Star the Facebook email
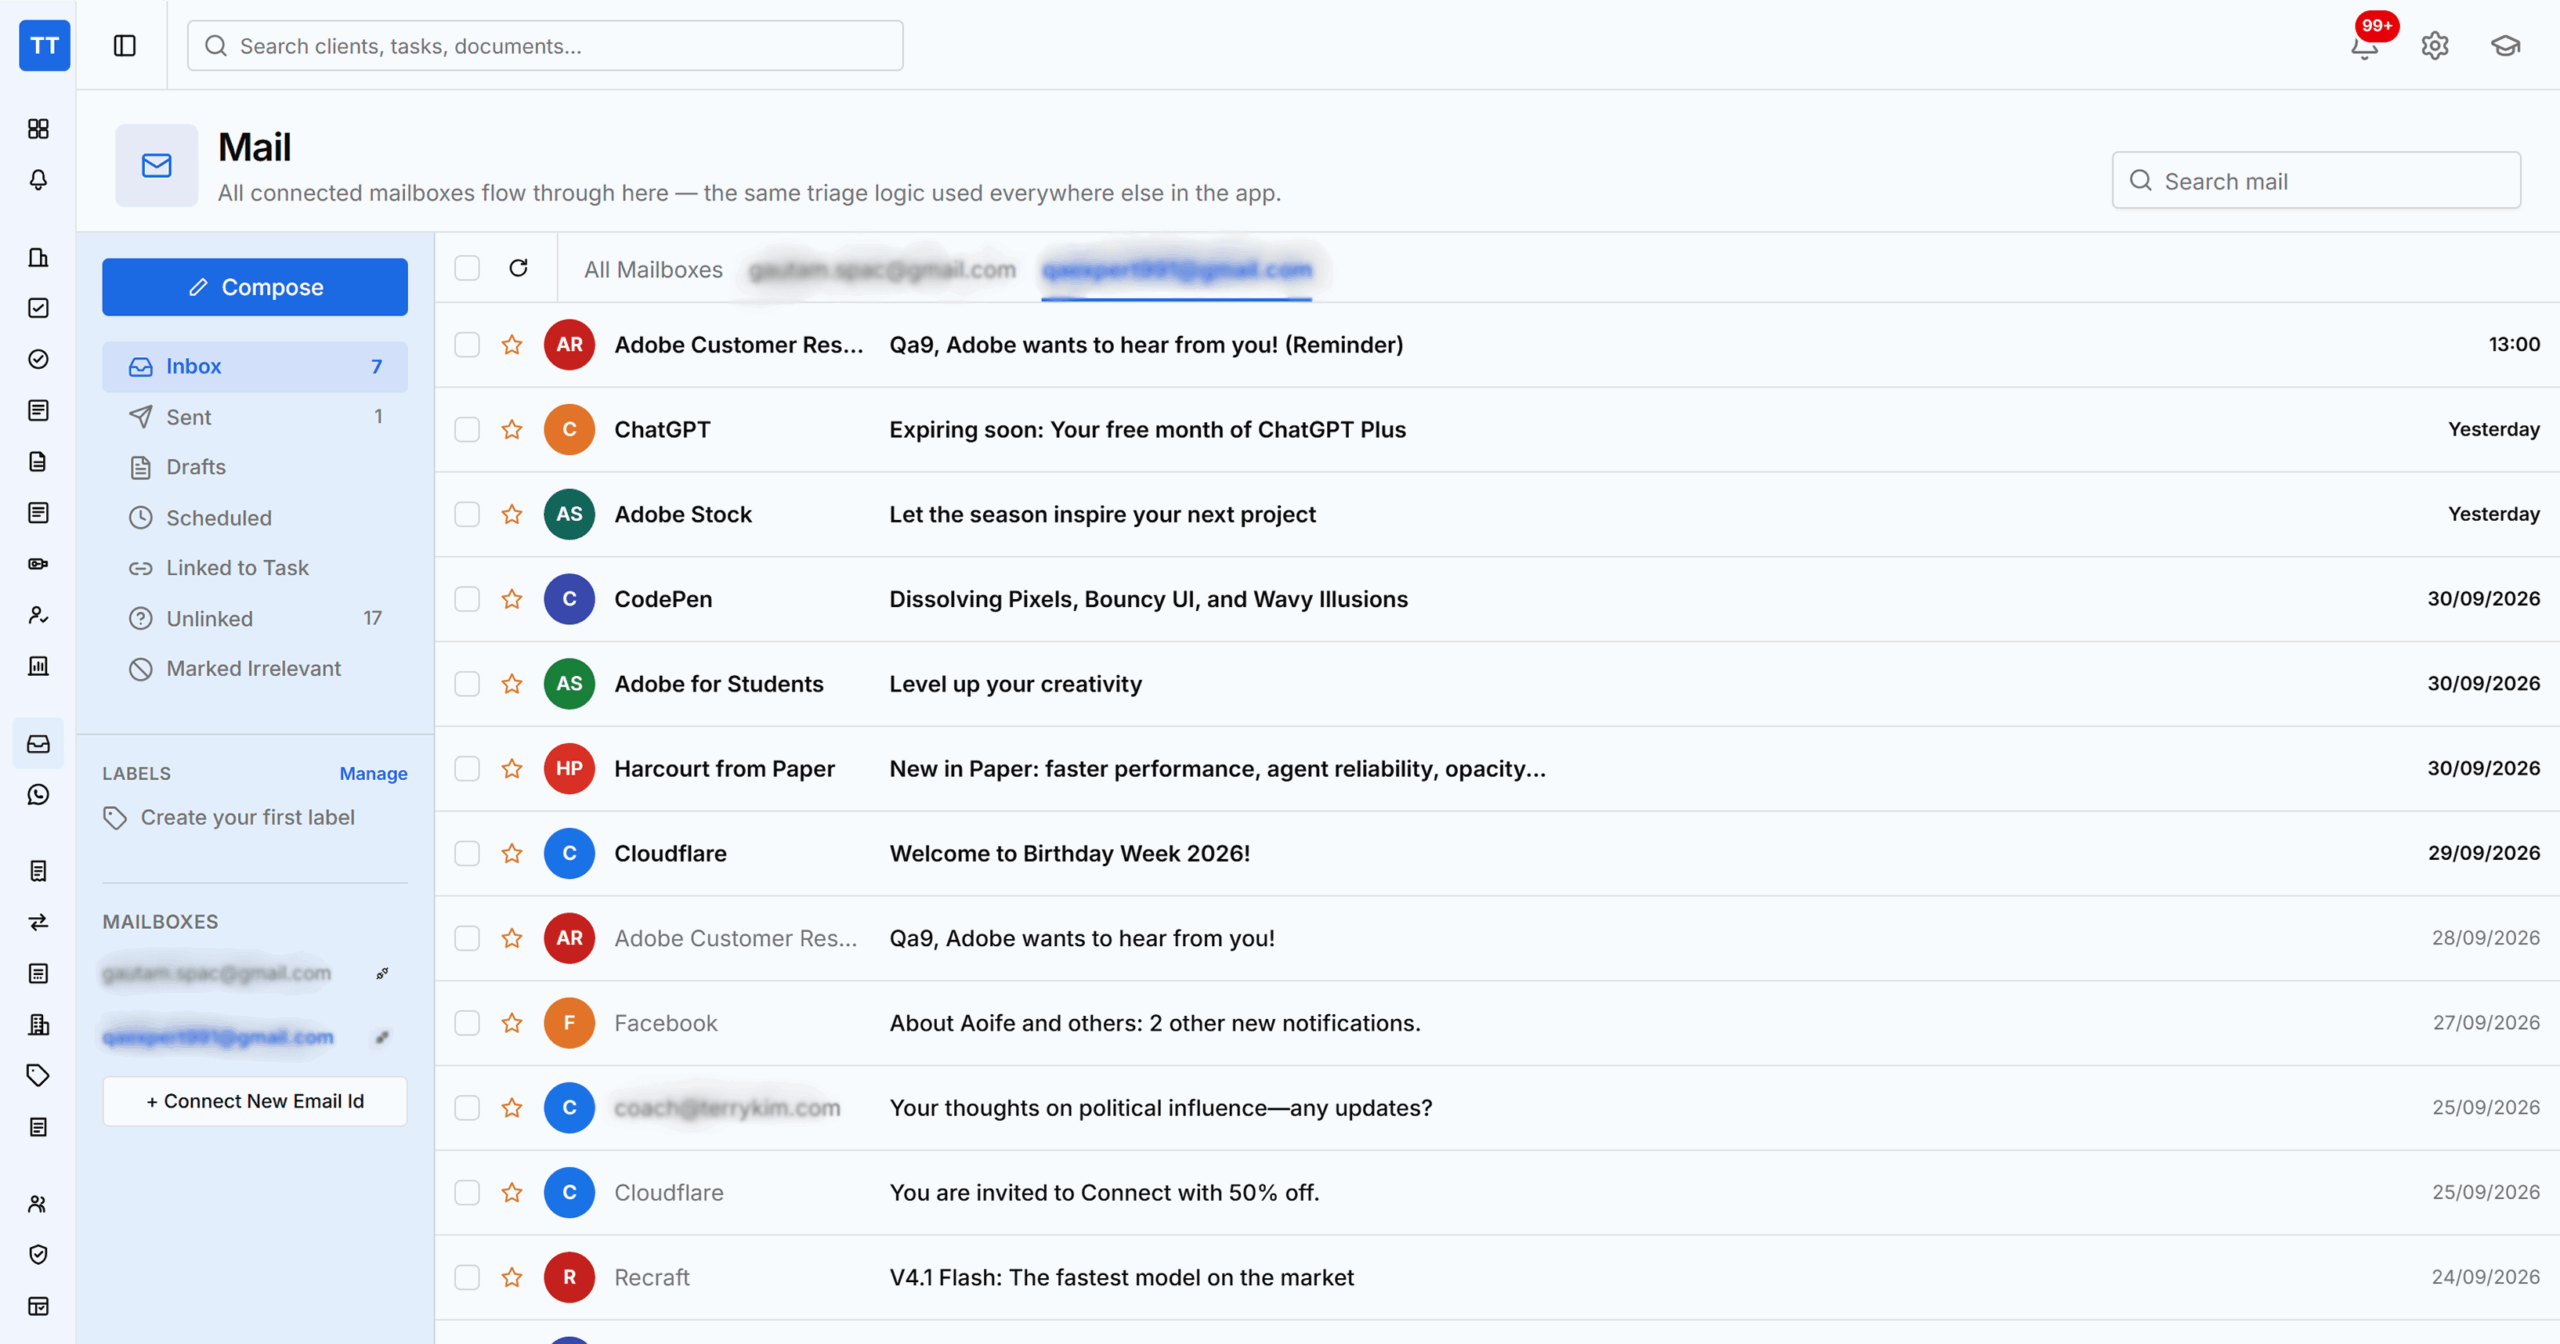The image size is (2560, 1344). coord(512,1023)
